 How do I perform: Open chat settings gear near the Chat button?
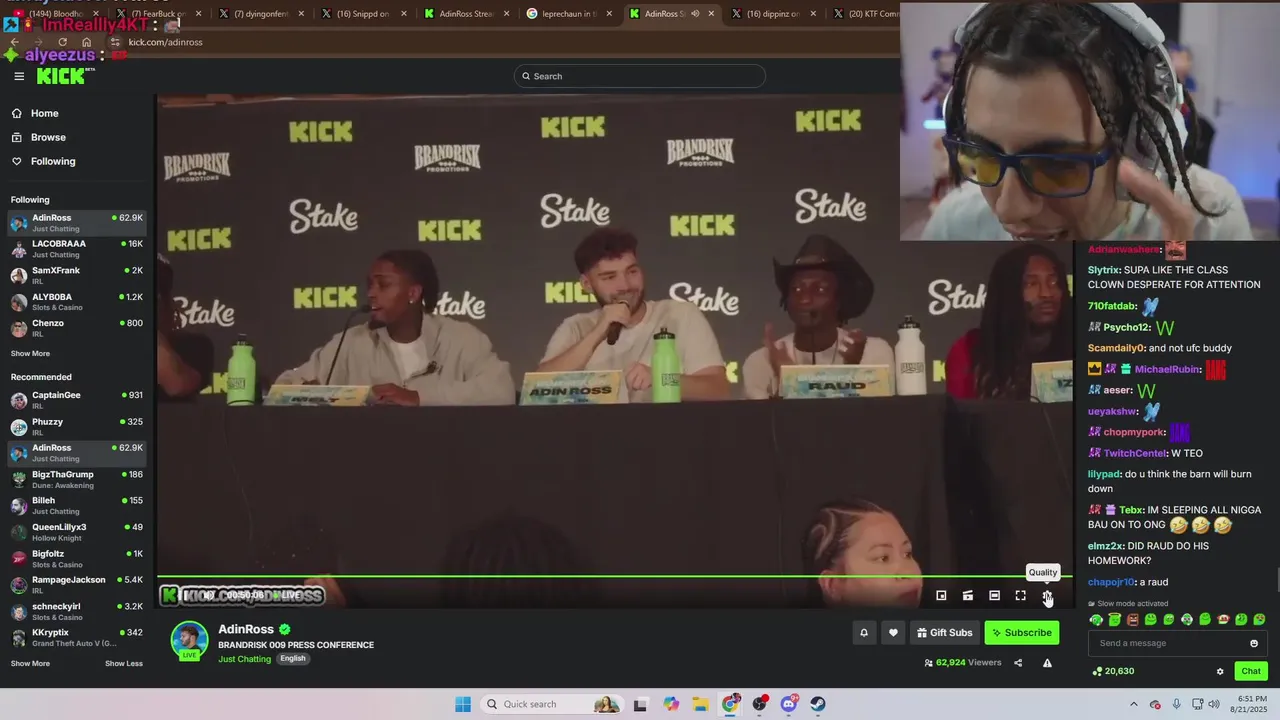(x=1220, y=671)
